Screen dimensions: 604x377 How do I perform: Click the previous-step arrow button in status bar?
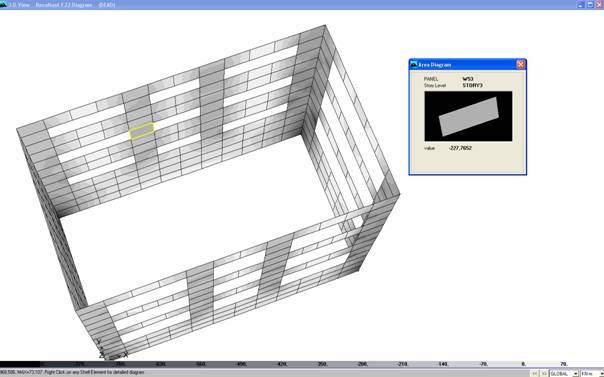(x=535, y=374)
